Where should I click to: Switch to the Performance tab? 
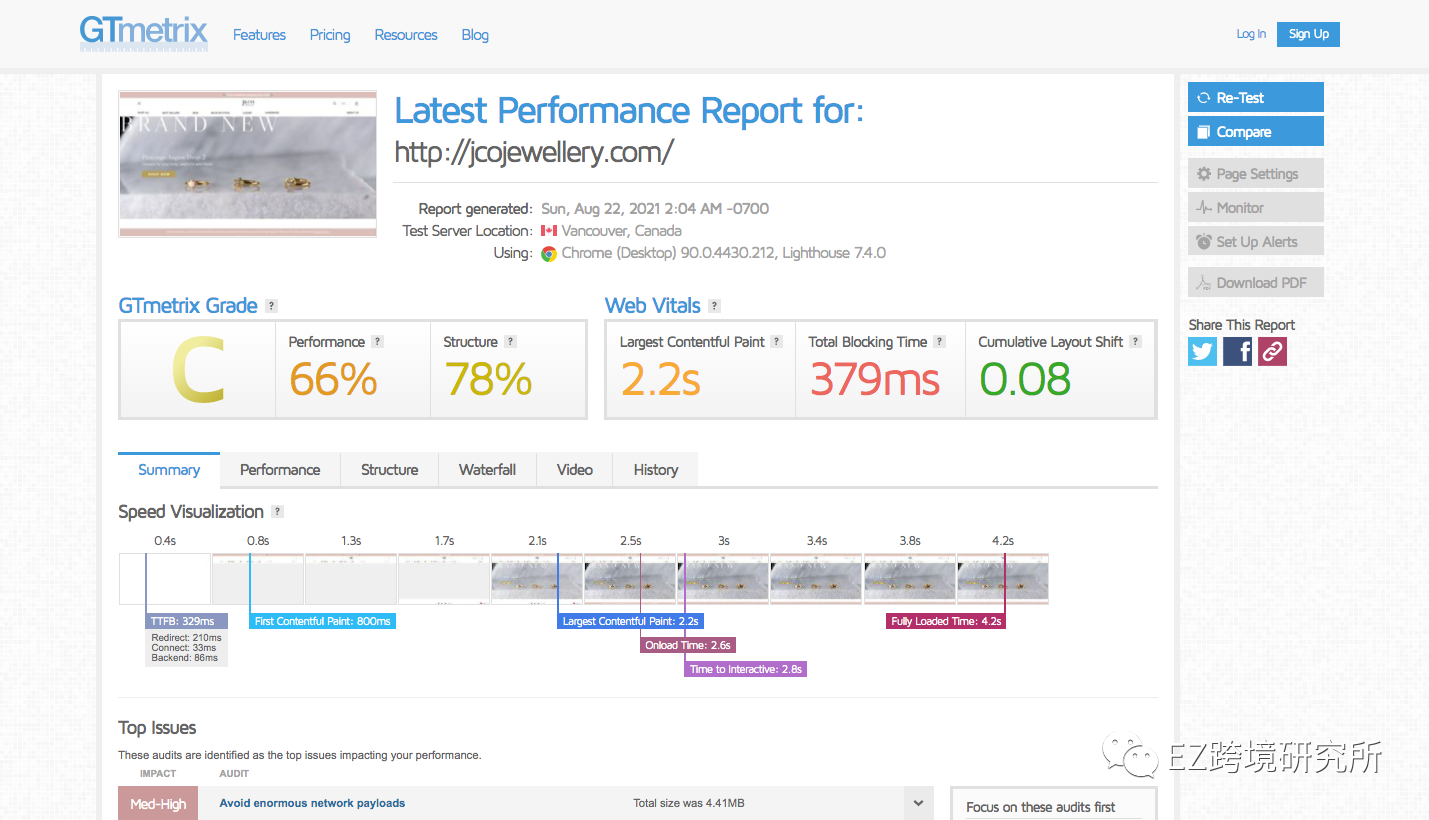click(x=280, y=469)
